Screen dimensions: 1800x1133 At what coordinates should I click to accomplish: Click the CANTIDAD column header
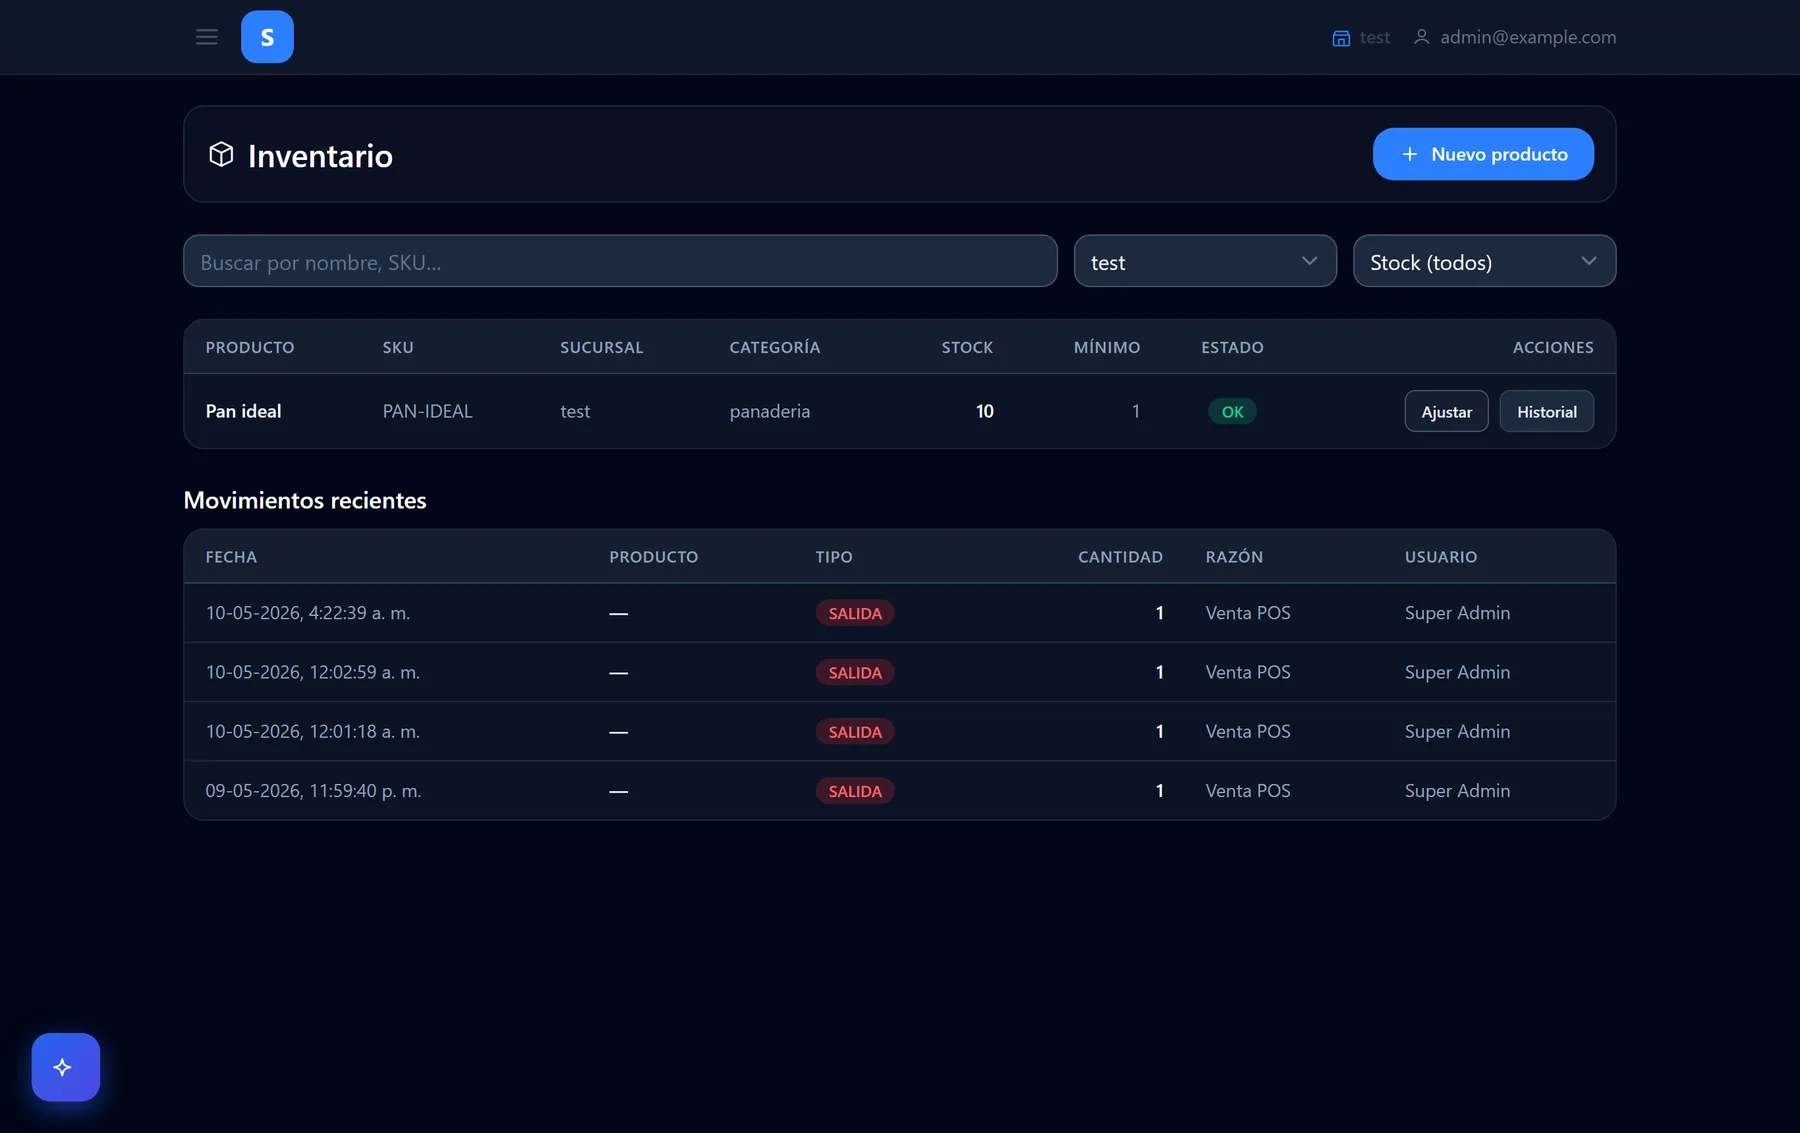click(x=1120, y=557)
